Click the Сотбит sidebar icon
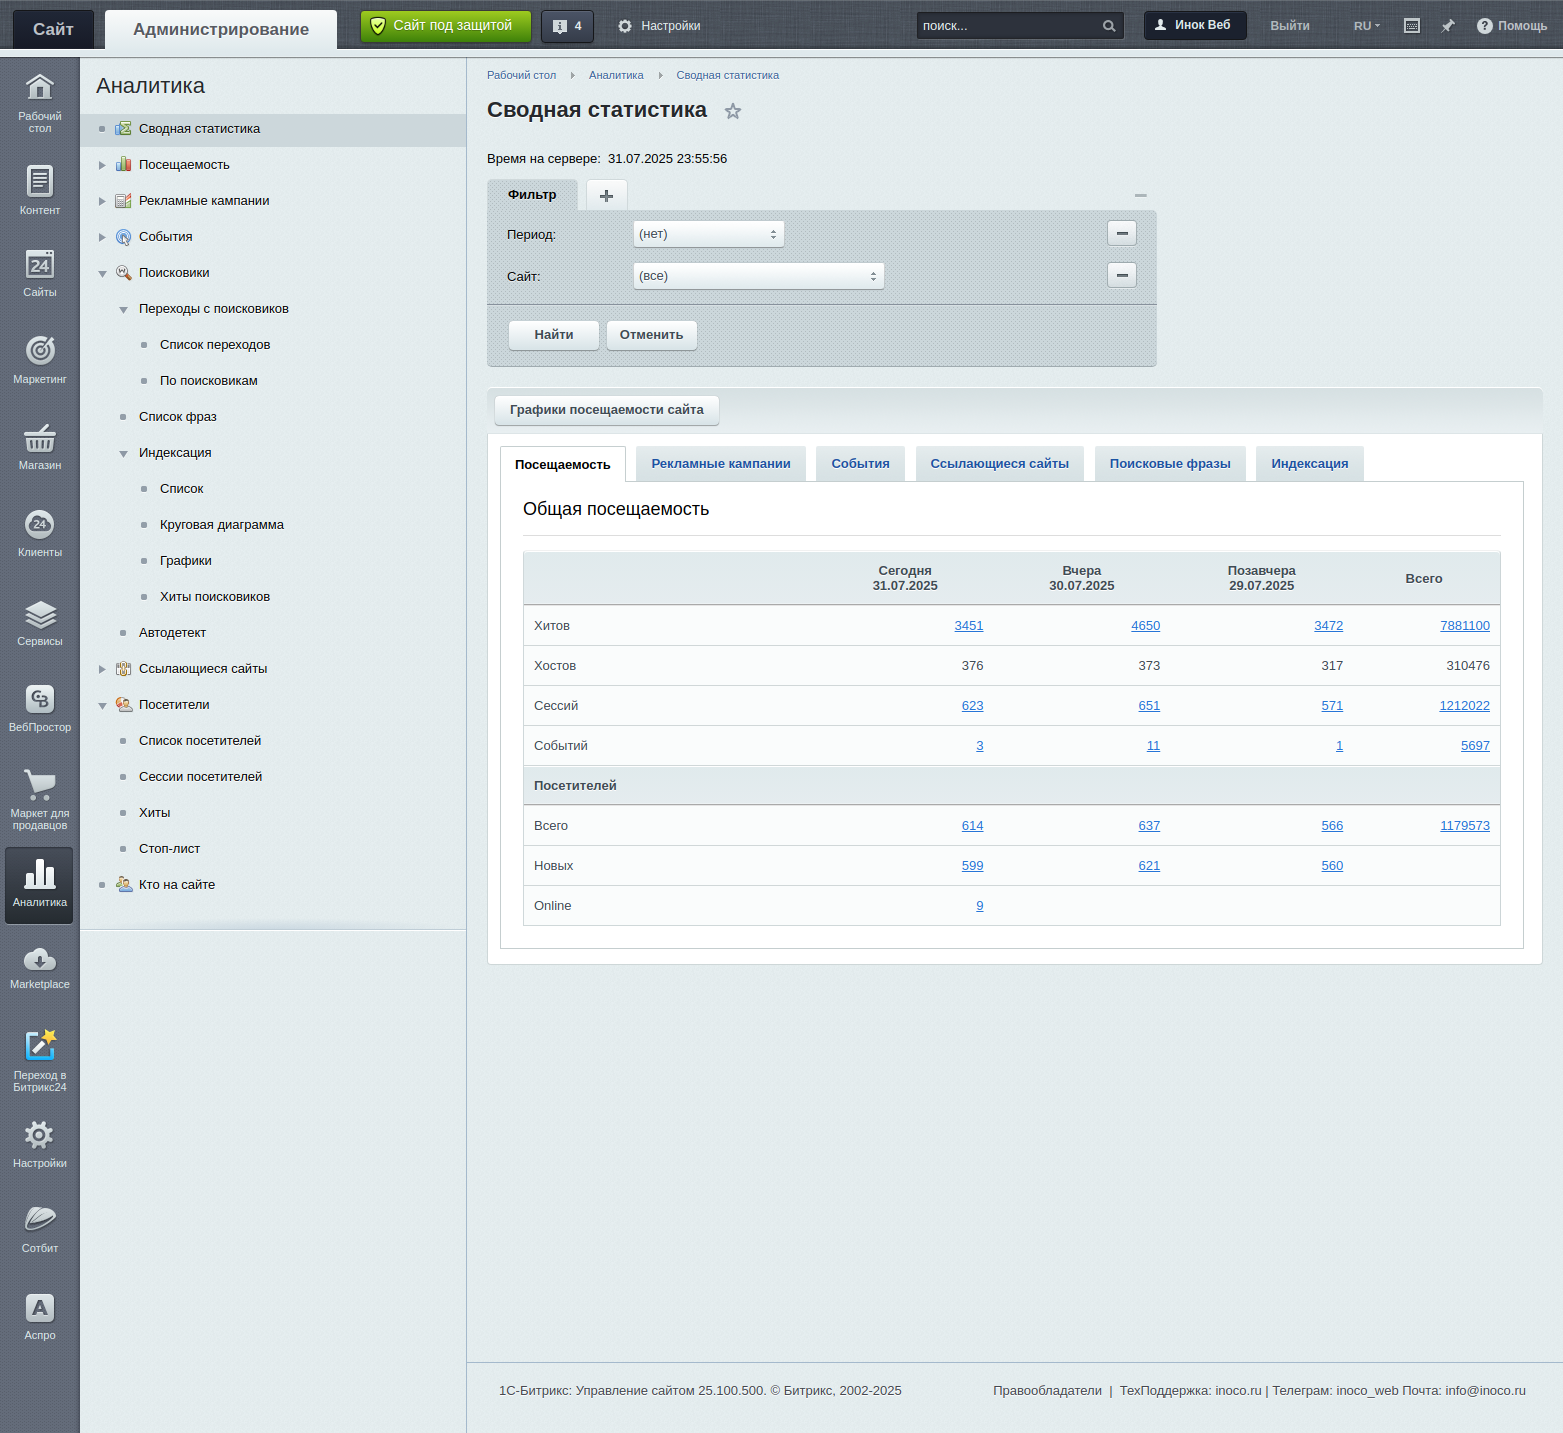The width and height of the screenshot is (1563, 1433). pos(40,1227)
